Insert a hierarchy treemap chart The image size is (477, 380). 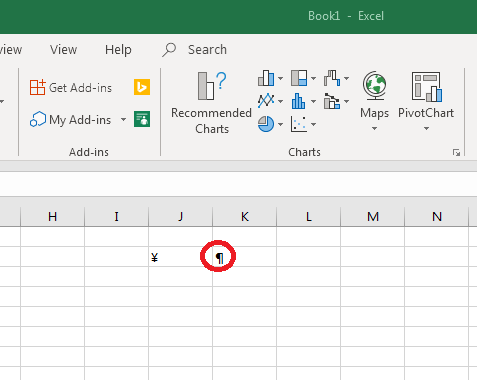299,78
